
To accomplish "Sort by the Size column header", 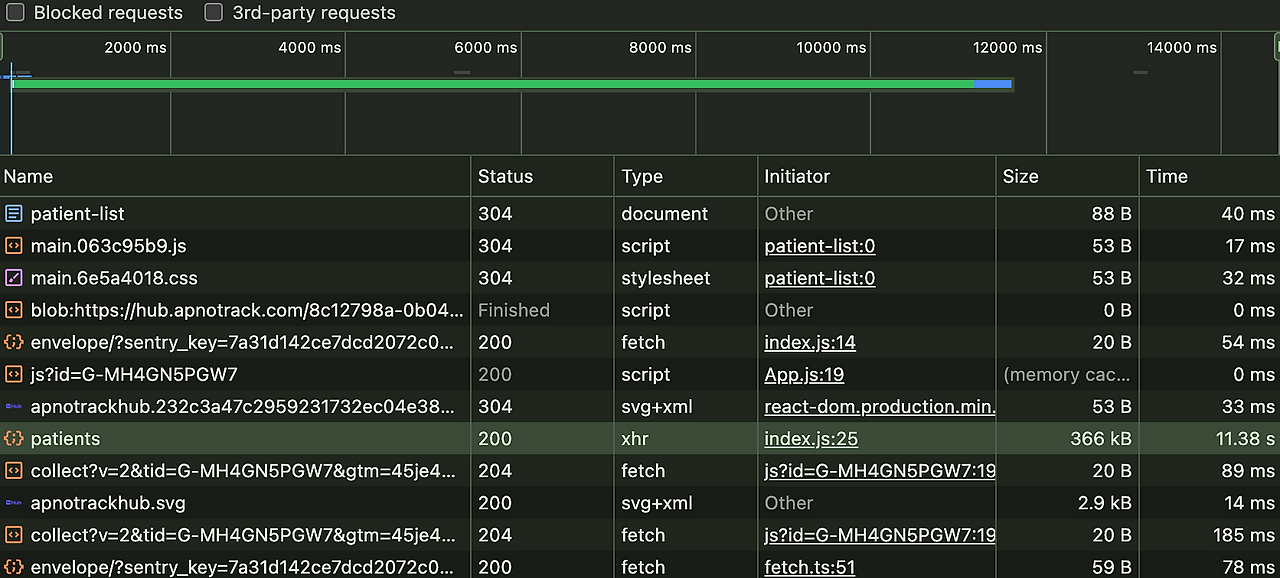I will [x=1068, y=176].
